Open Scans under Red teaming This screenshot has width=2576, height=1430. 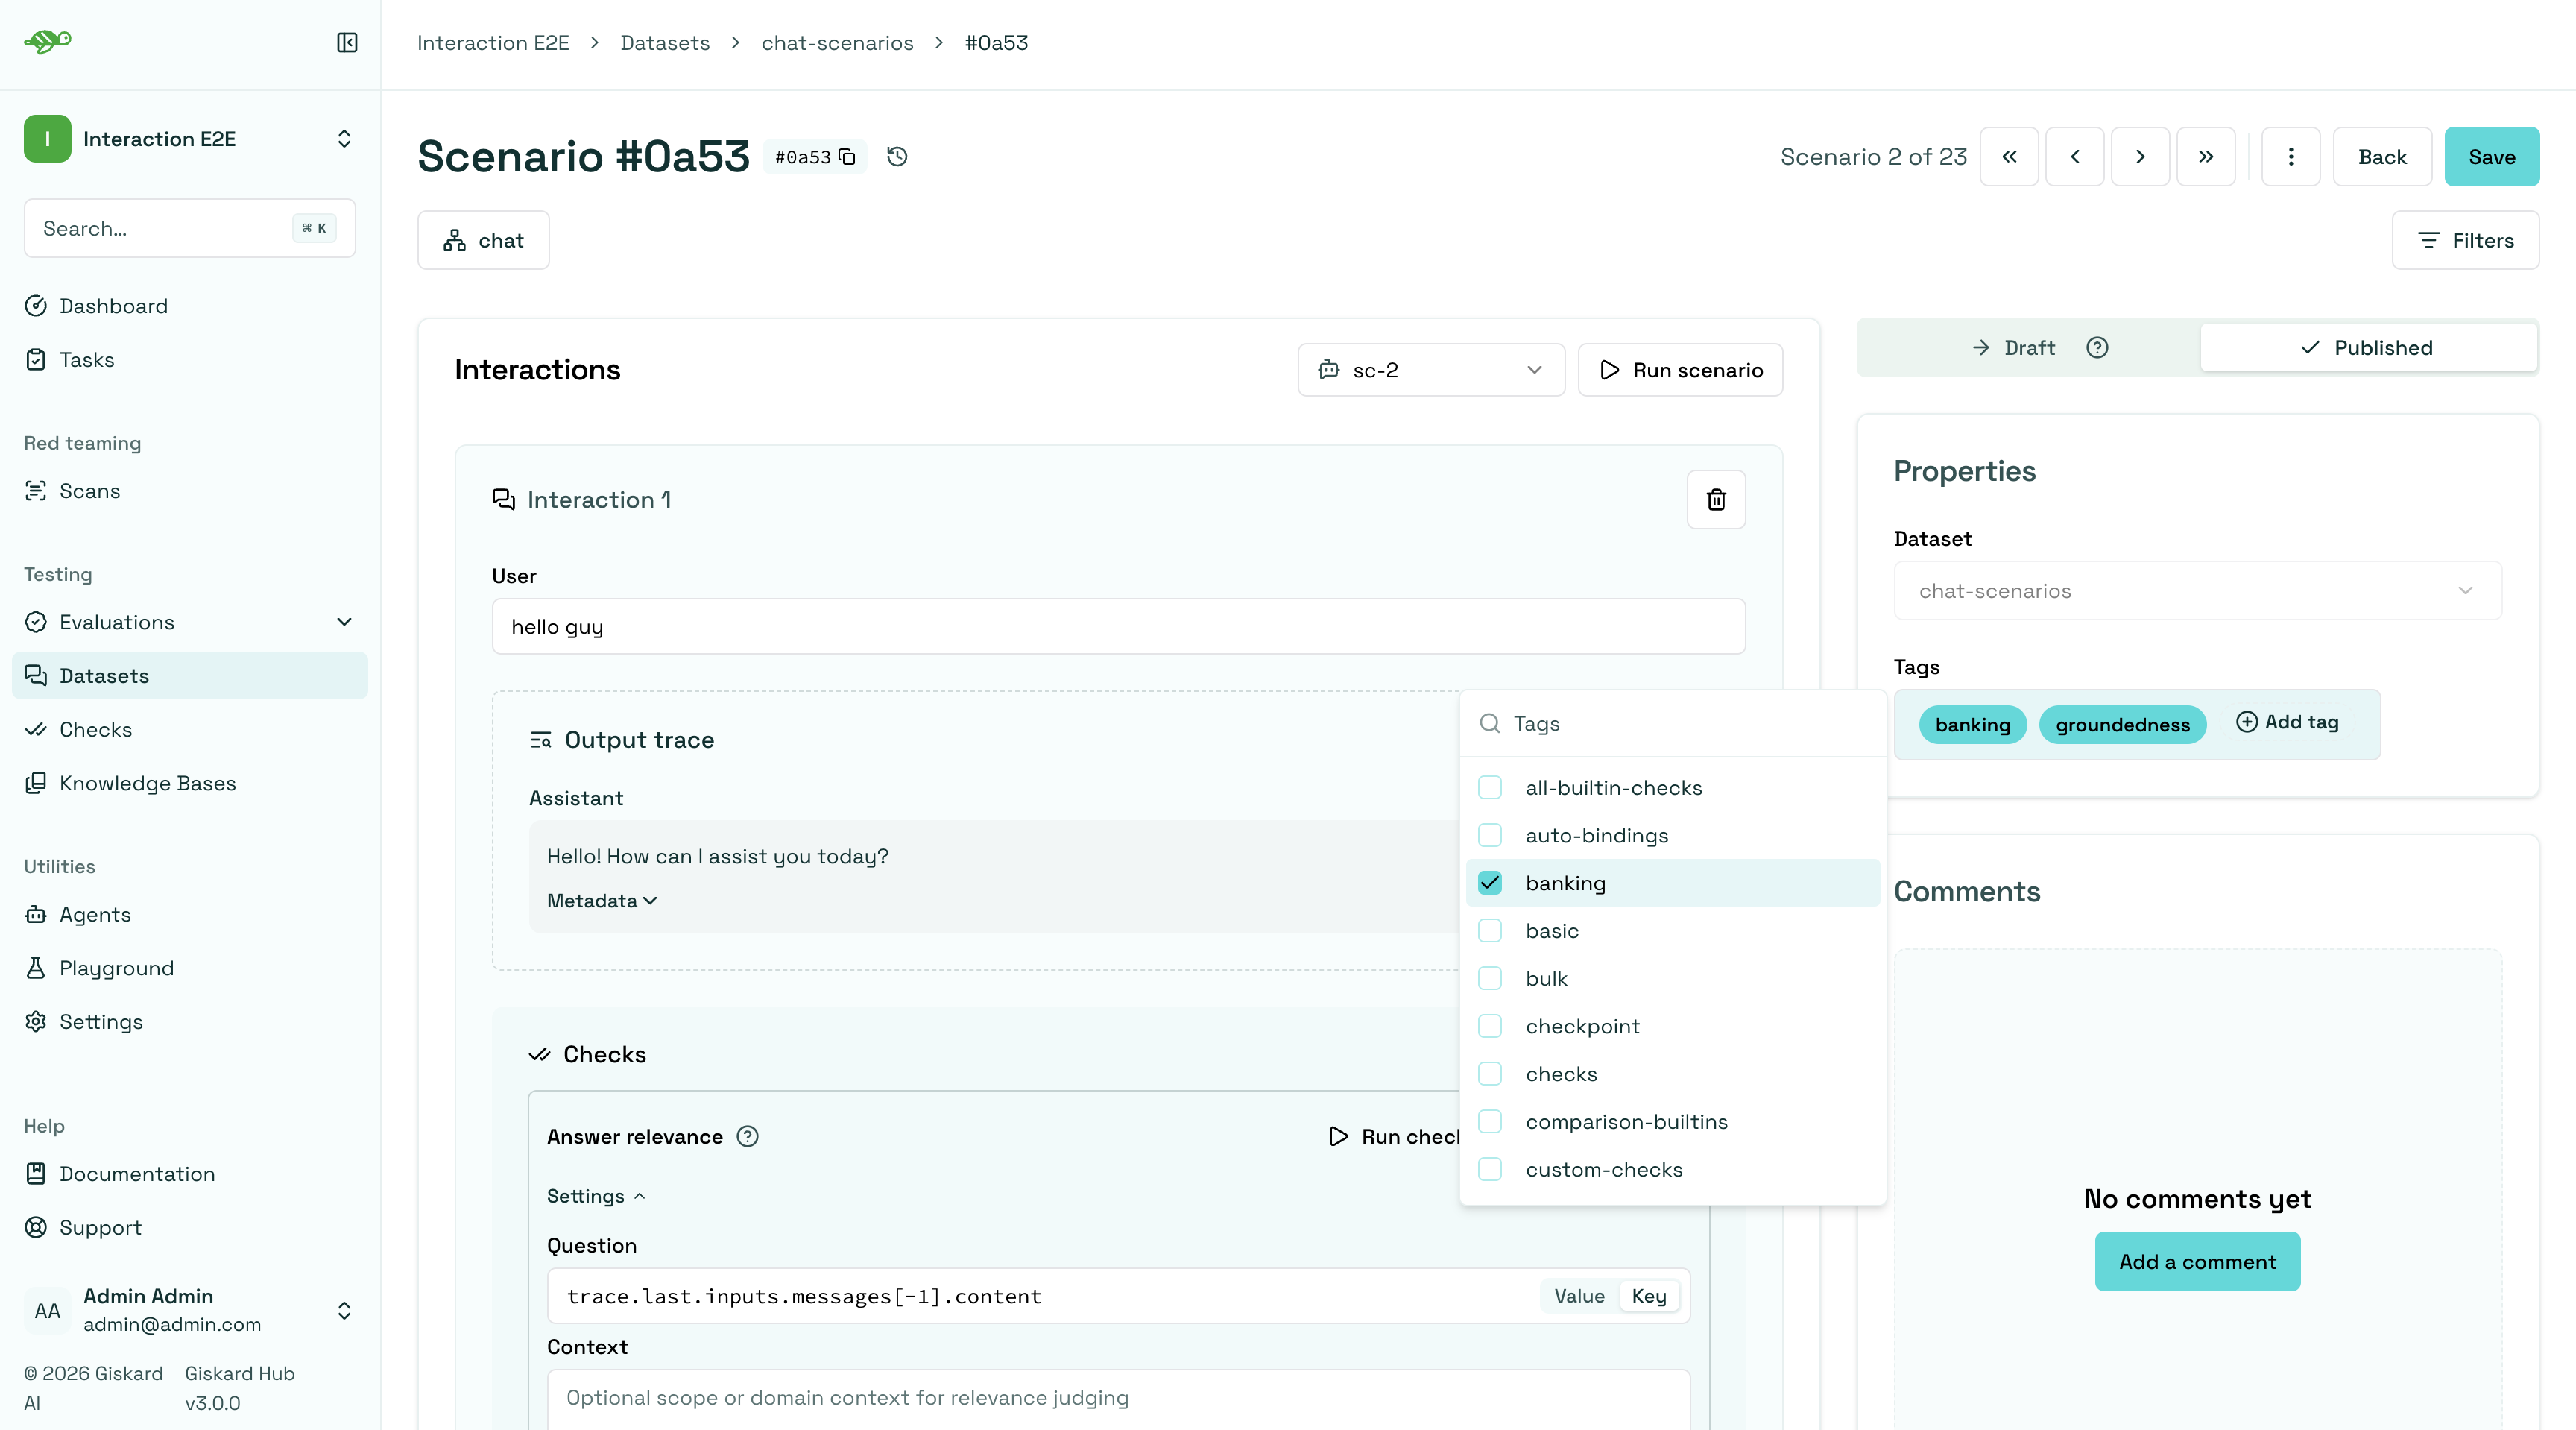point(190,491)
